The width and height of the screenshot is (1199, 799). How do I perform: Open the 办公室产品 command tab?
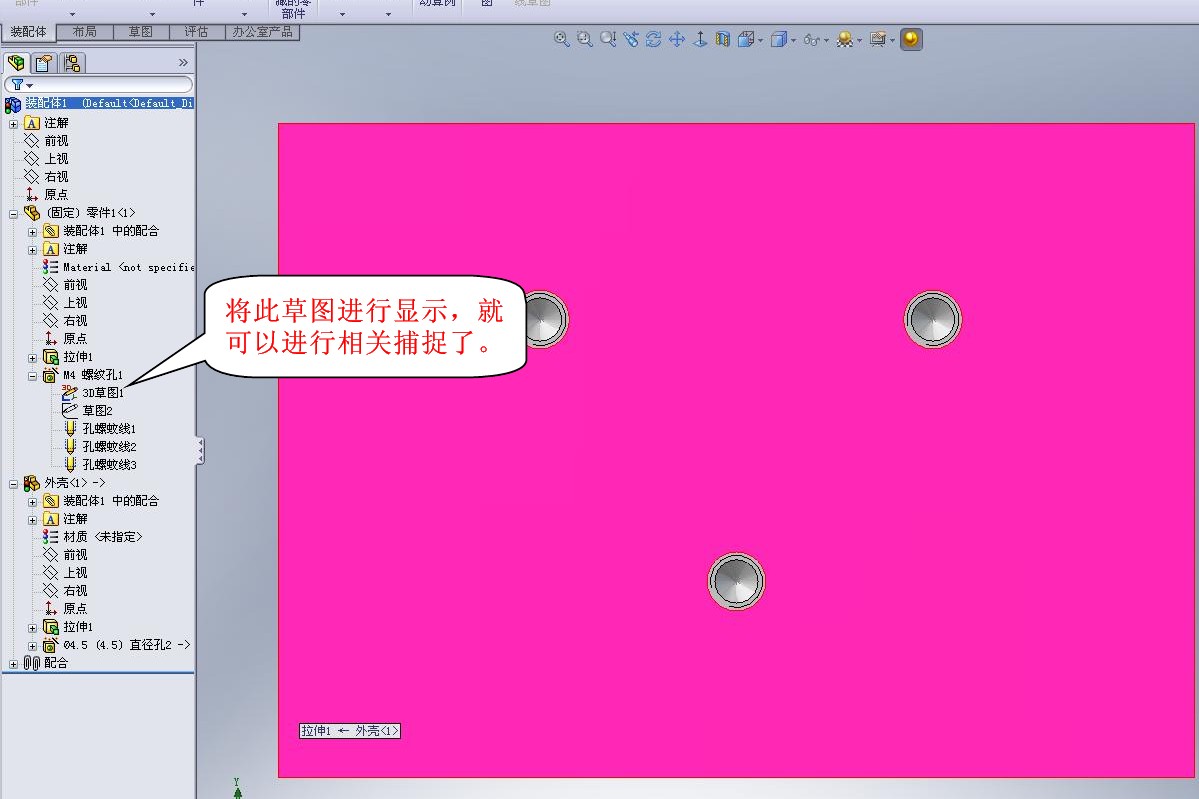tap(262, 32)
